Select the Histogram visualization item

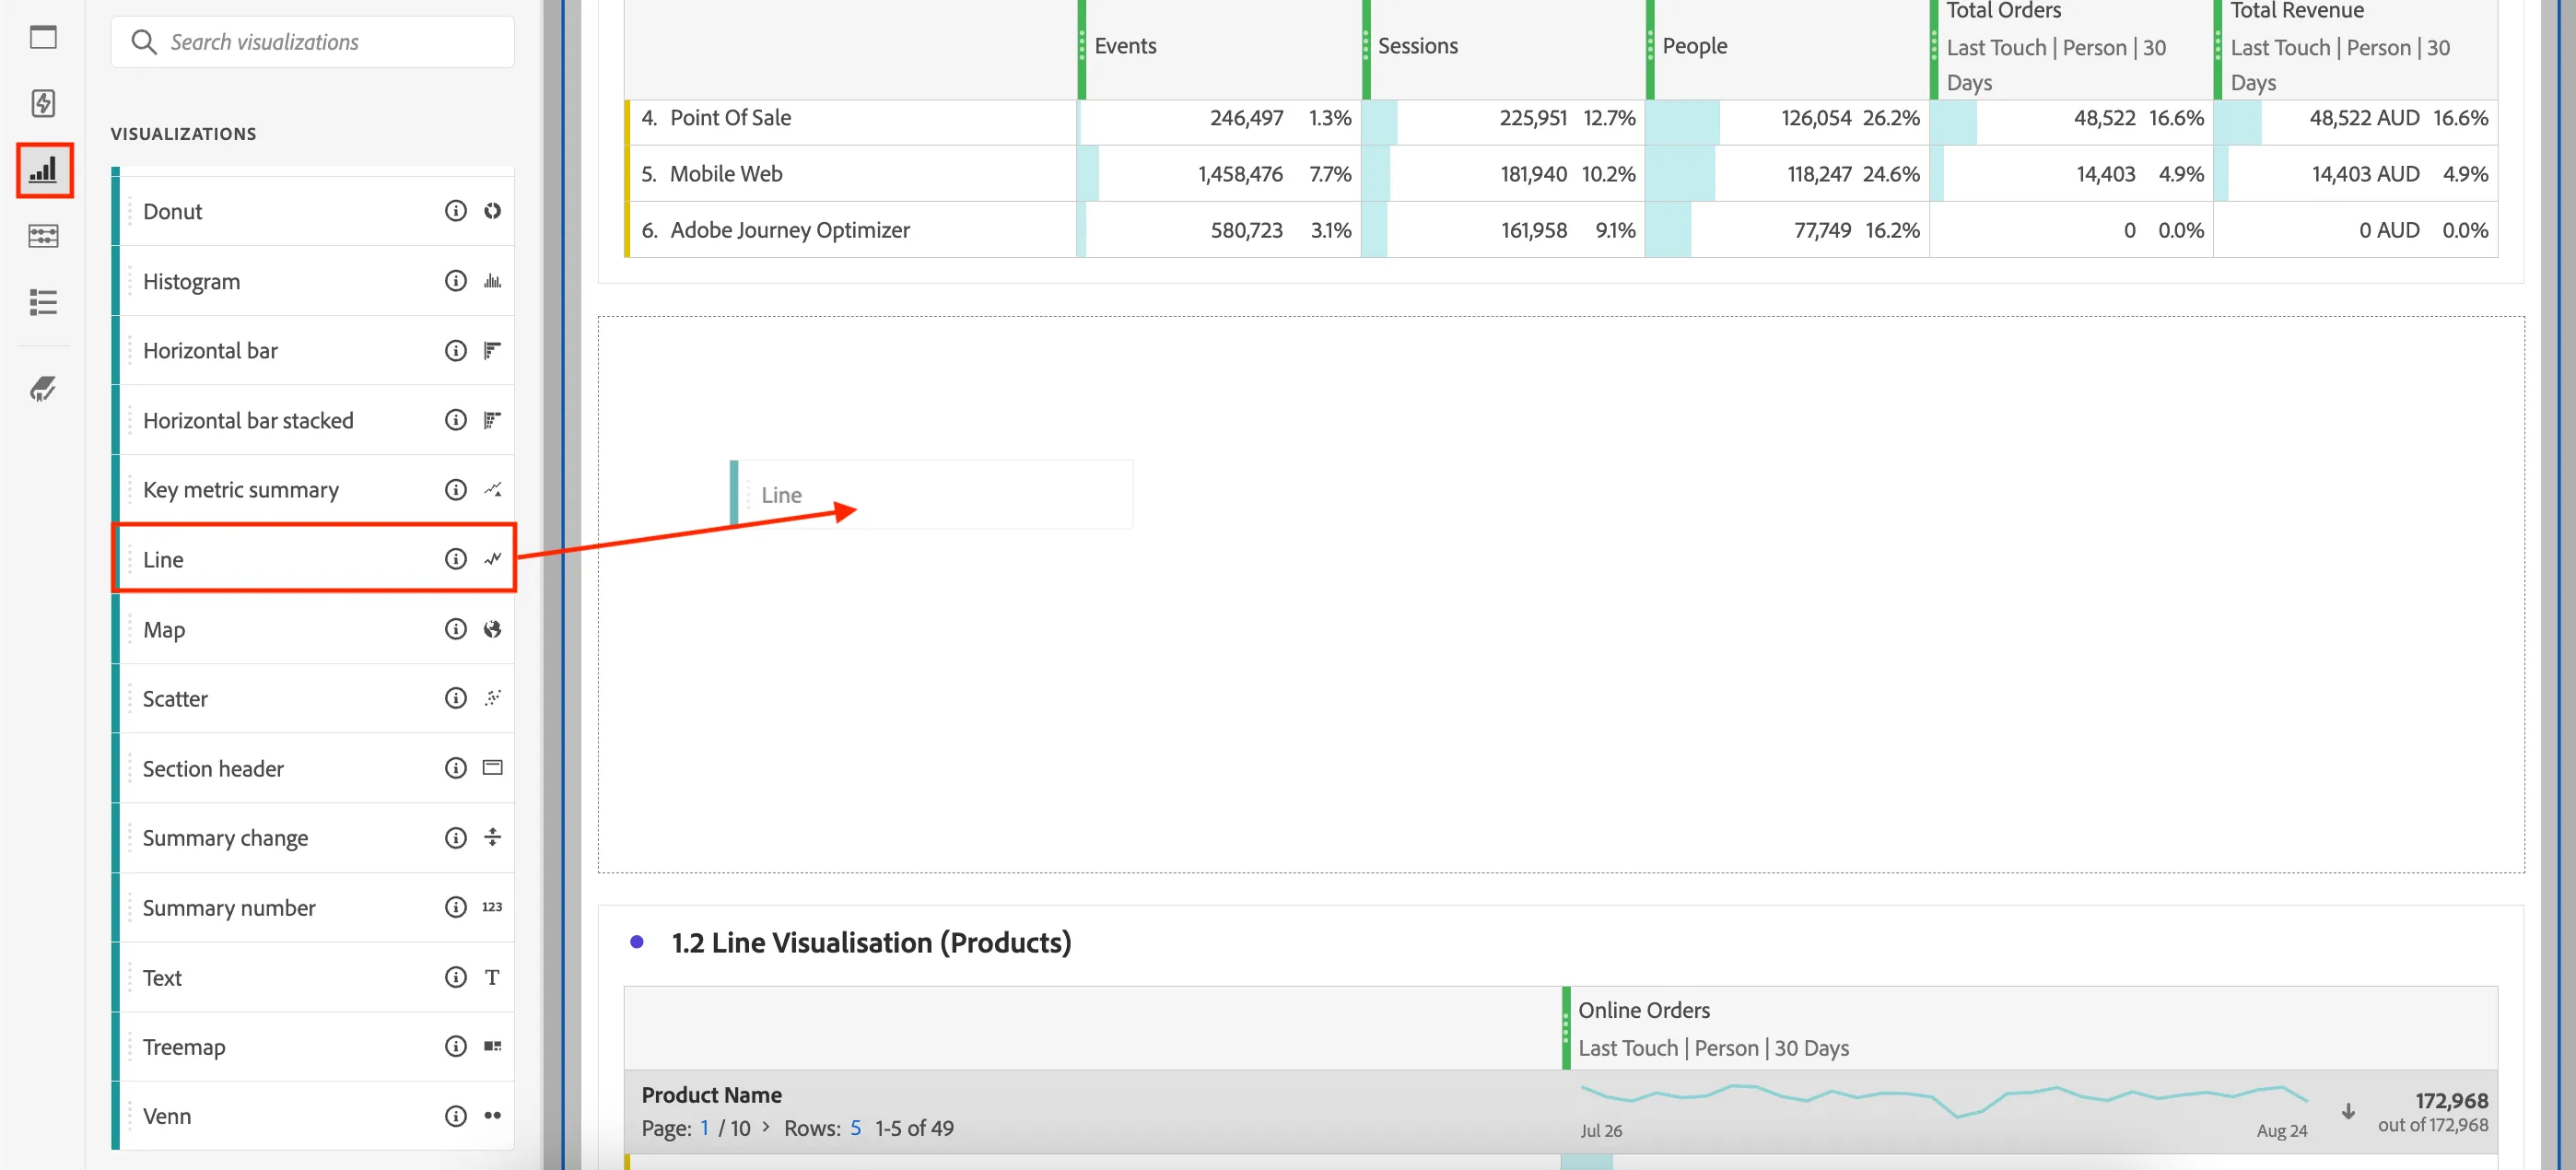(x=313, y=281)
